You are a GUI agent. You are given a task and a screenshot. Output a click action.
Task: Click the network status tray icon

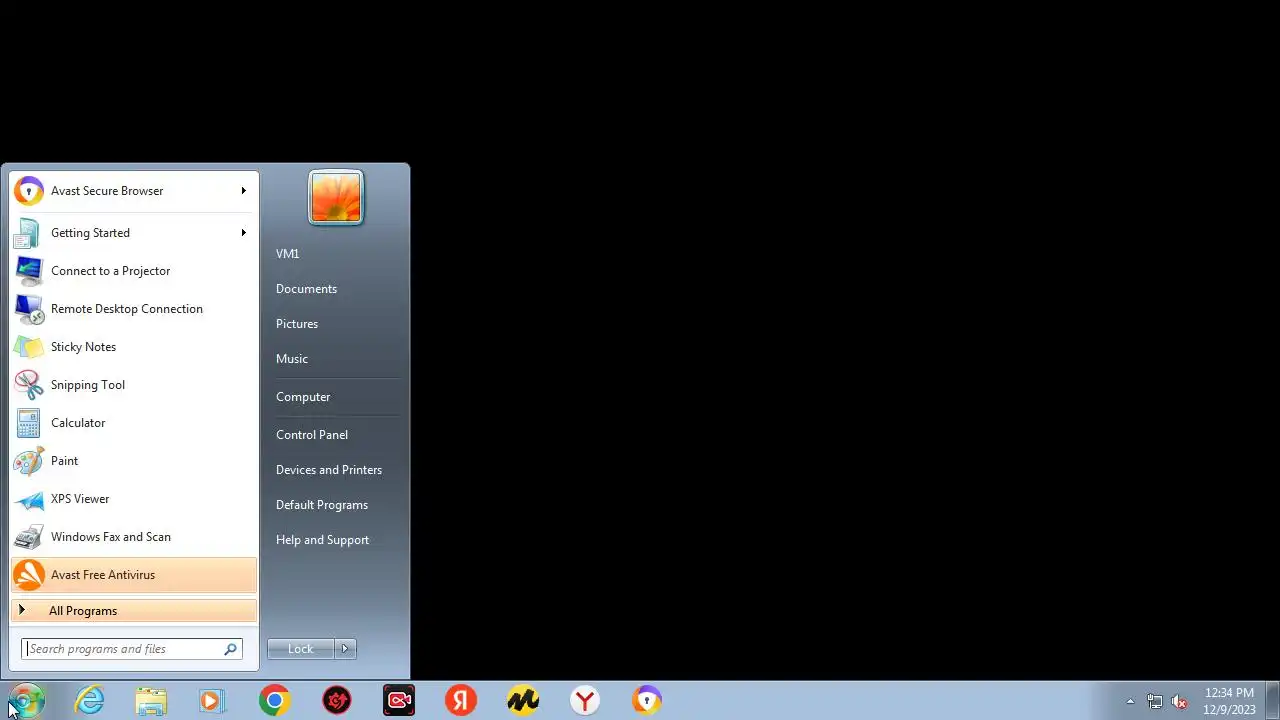click(1155, 701)
